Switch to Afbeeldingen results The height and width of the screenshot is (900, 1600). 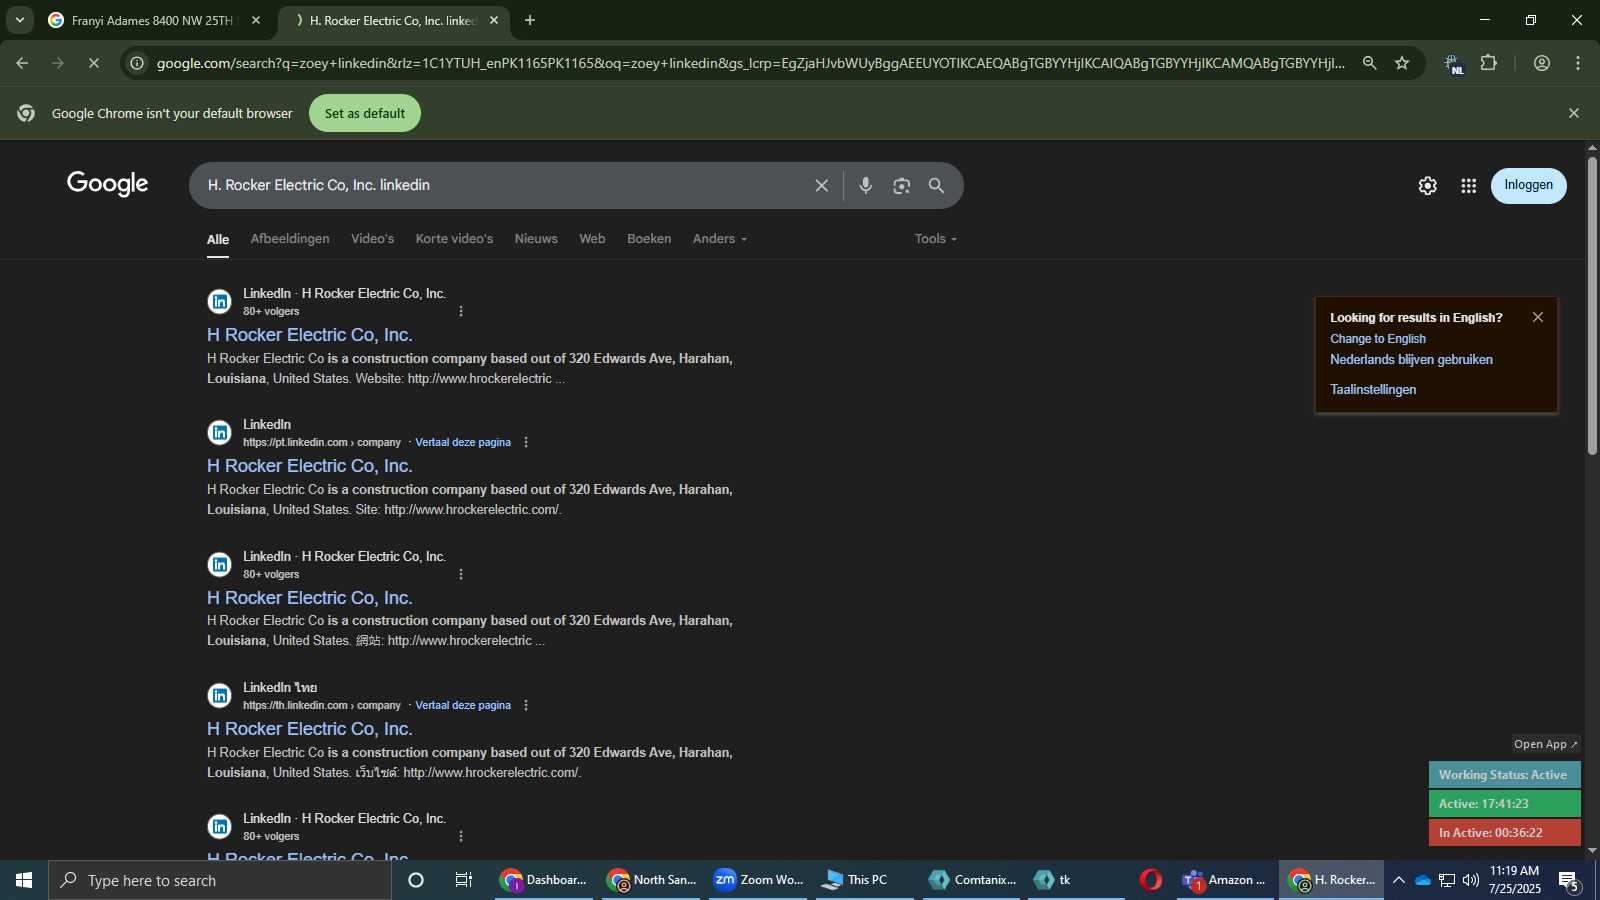coord(290,239)
